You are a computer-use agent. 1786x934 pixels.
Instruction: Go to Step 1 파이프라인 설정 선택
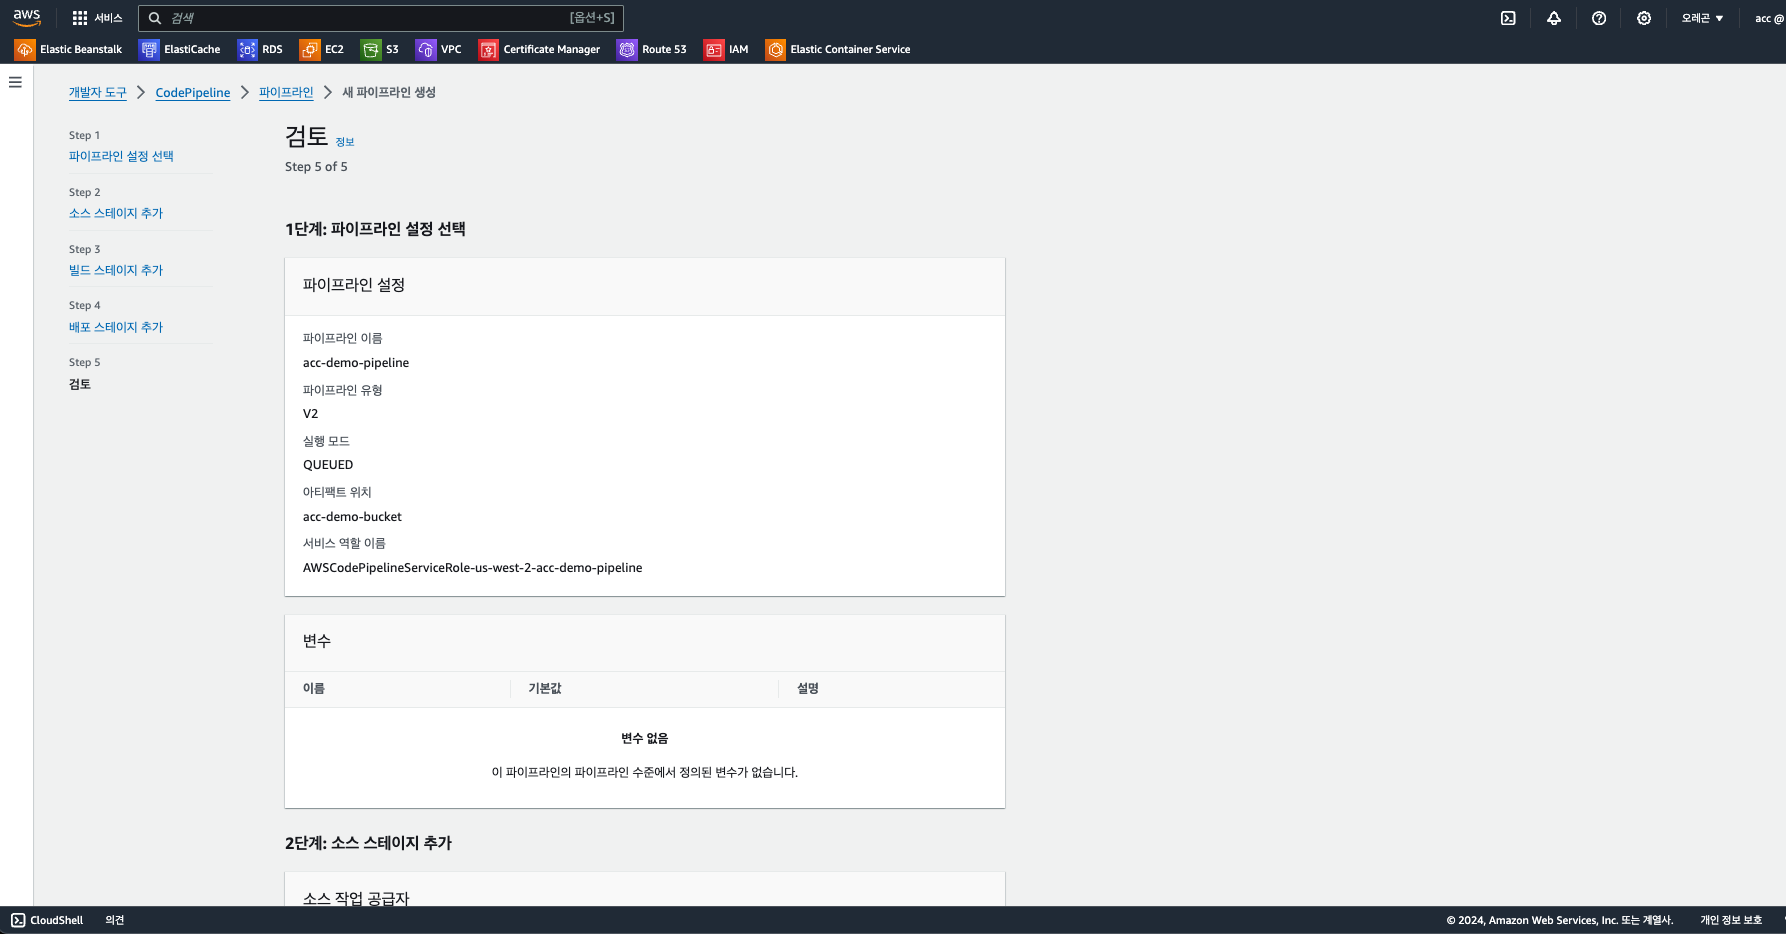point(121,156)
